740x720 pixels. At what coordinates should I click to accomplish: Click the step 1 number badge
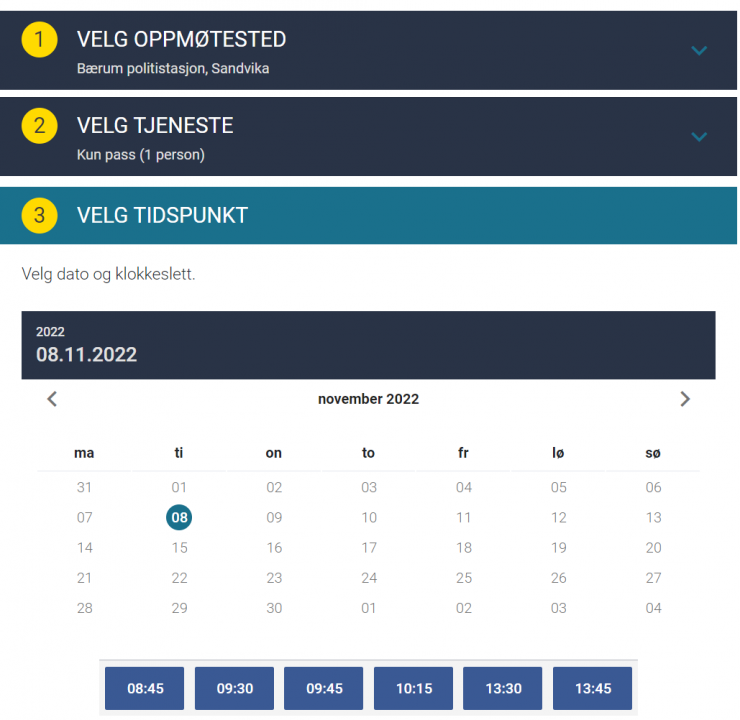coord(40,40)
